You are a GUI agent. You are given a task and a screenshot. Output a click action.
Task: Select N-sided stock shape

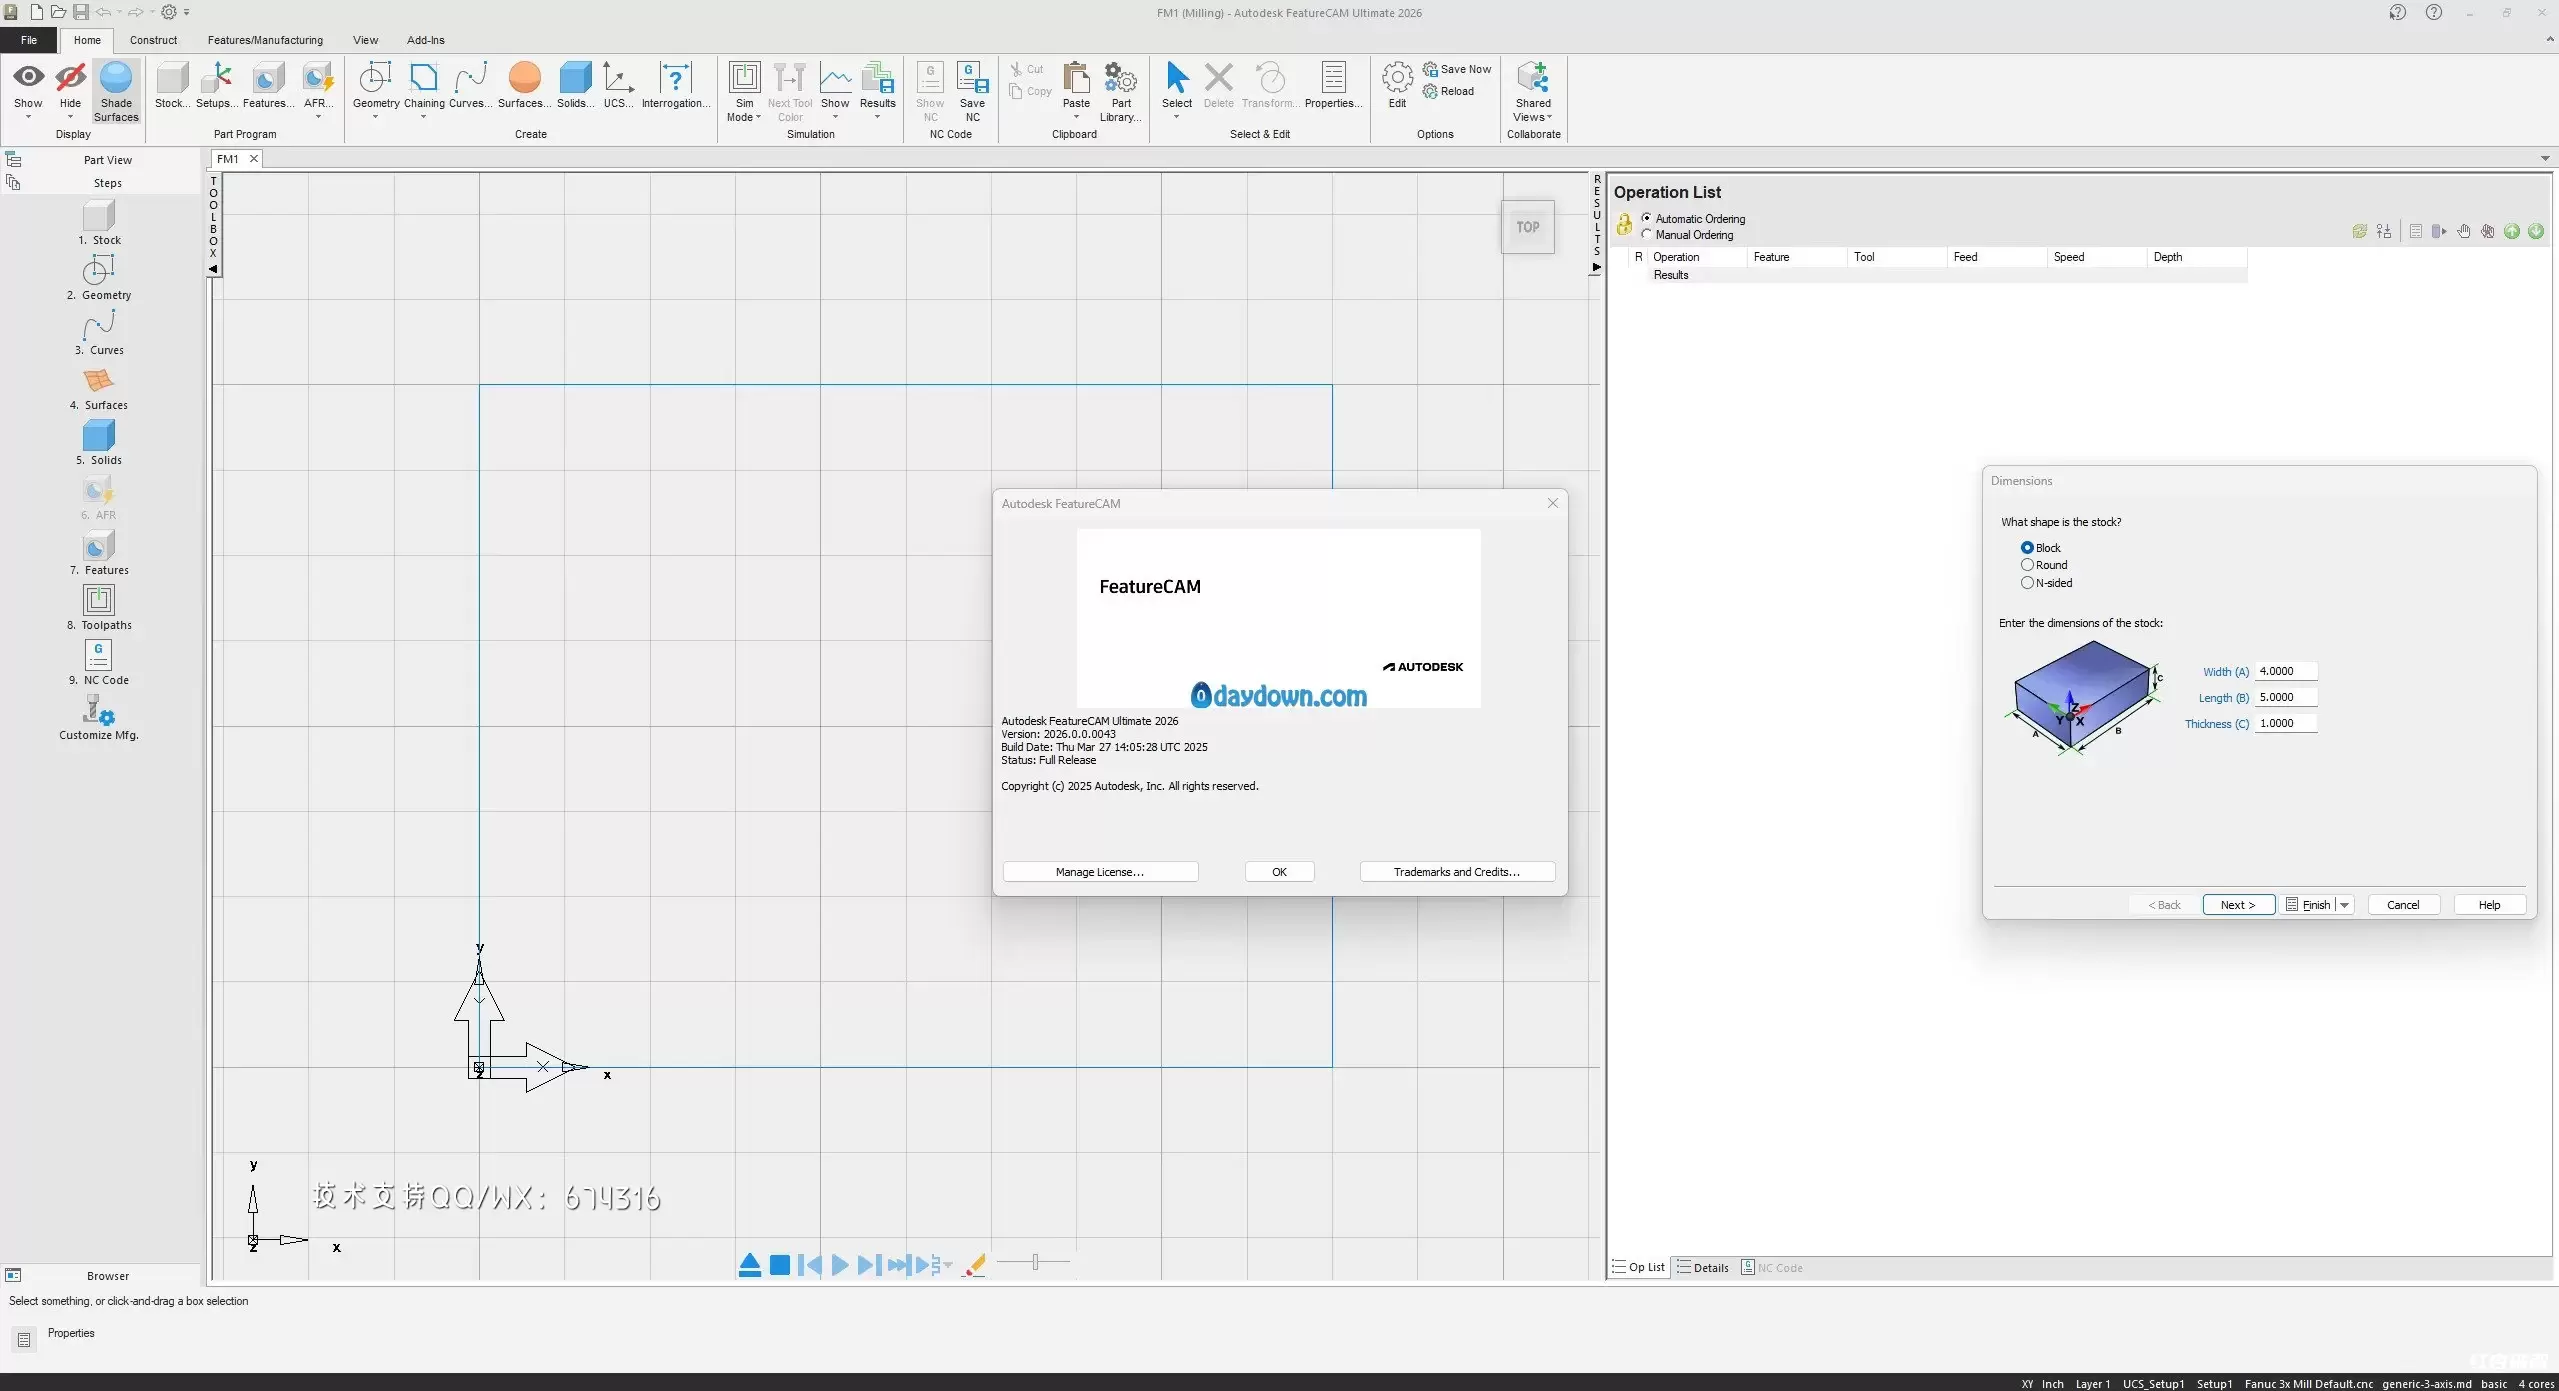(x=2027, y=583)
